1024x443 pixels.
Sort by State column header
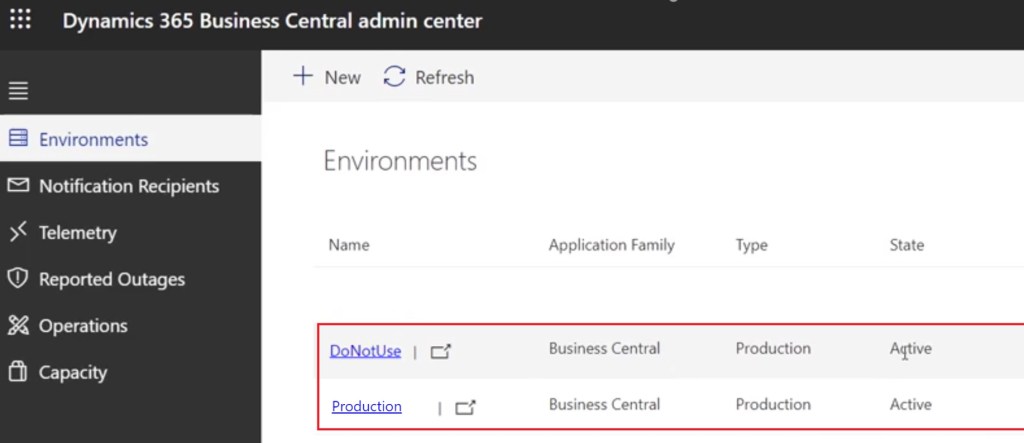pyautogui.click(x=906, y=245)
